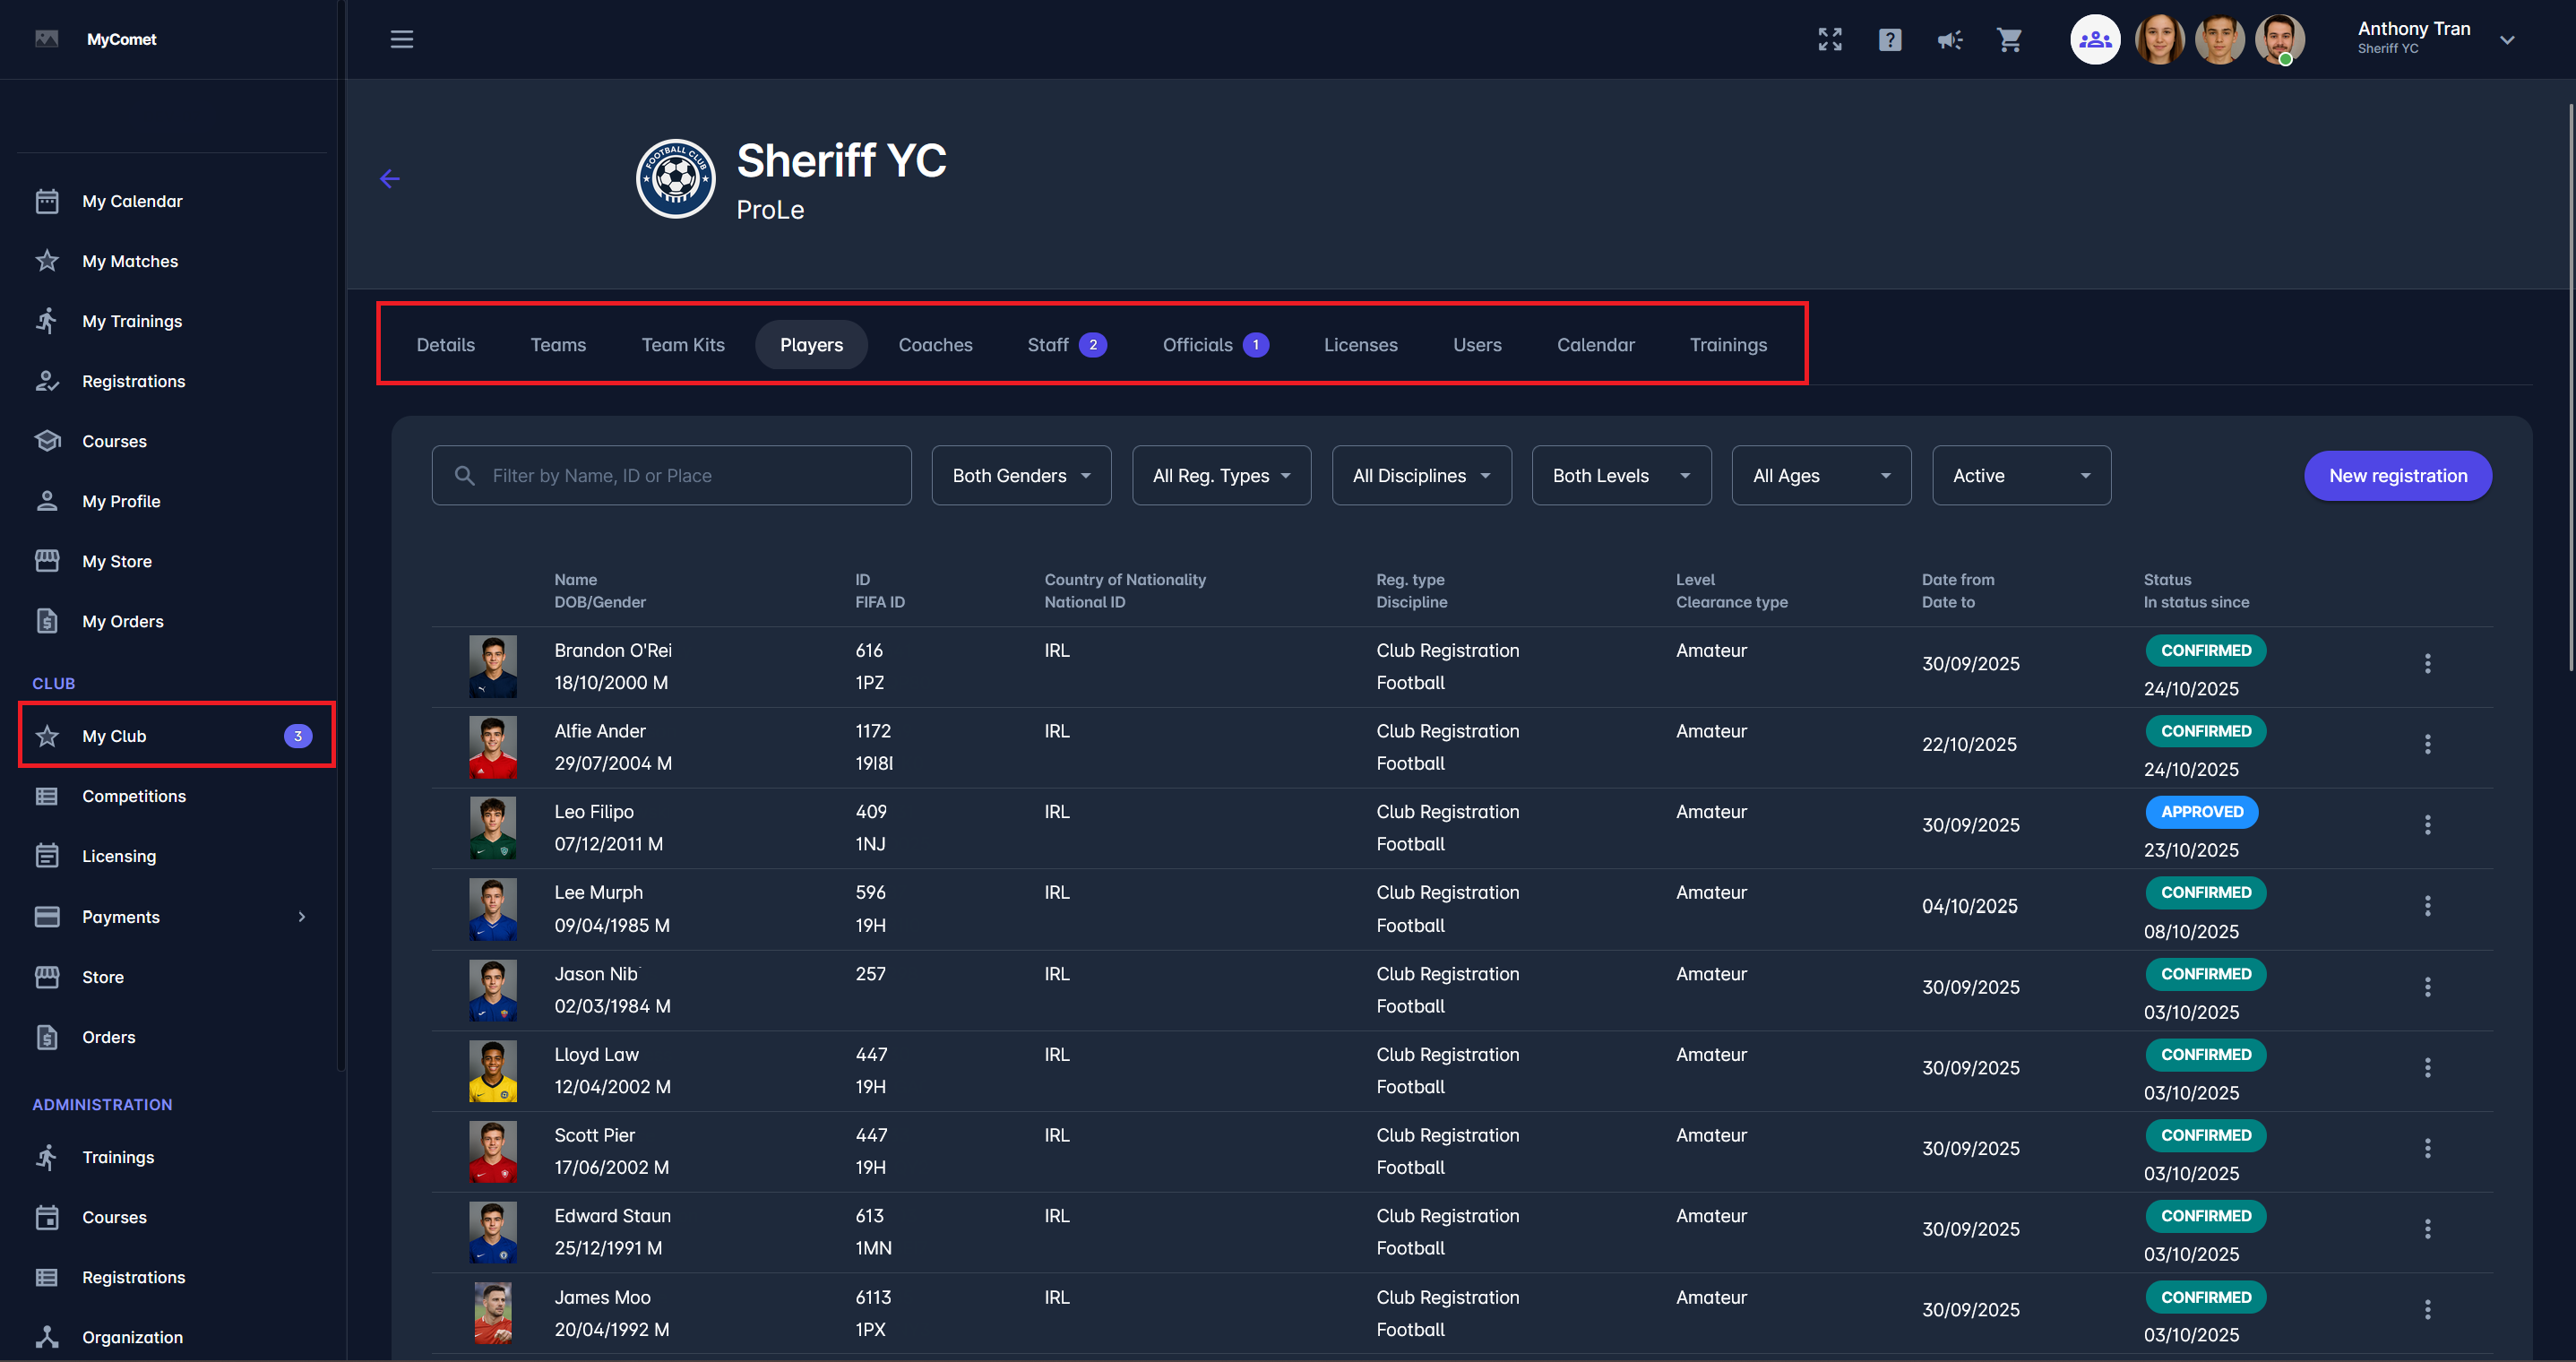The width and height of the screenshot is (2576, 1362).
Task: Open Competitions in the sidebar
Action: point(134,796)
